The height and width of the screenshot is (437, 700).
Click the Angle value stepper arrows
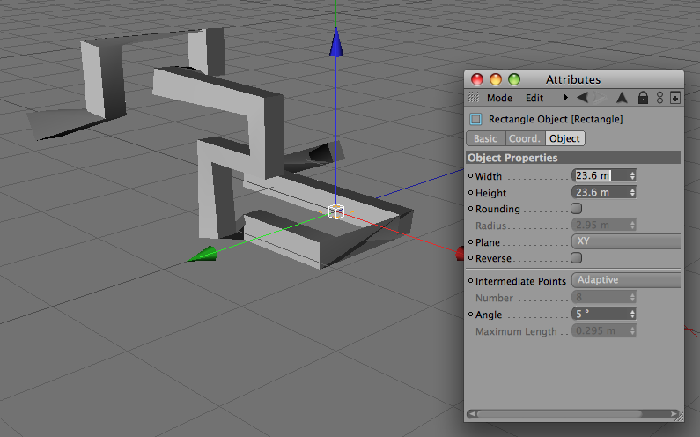pyautogui.click(x=632, y=314)
